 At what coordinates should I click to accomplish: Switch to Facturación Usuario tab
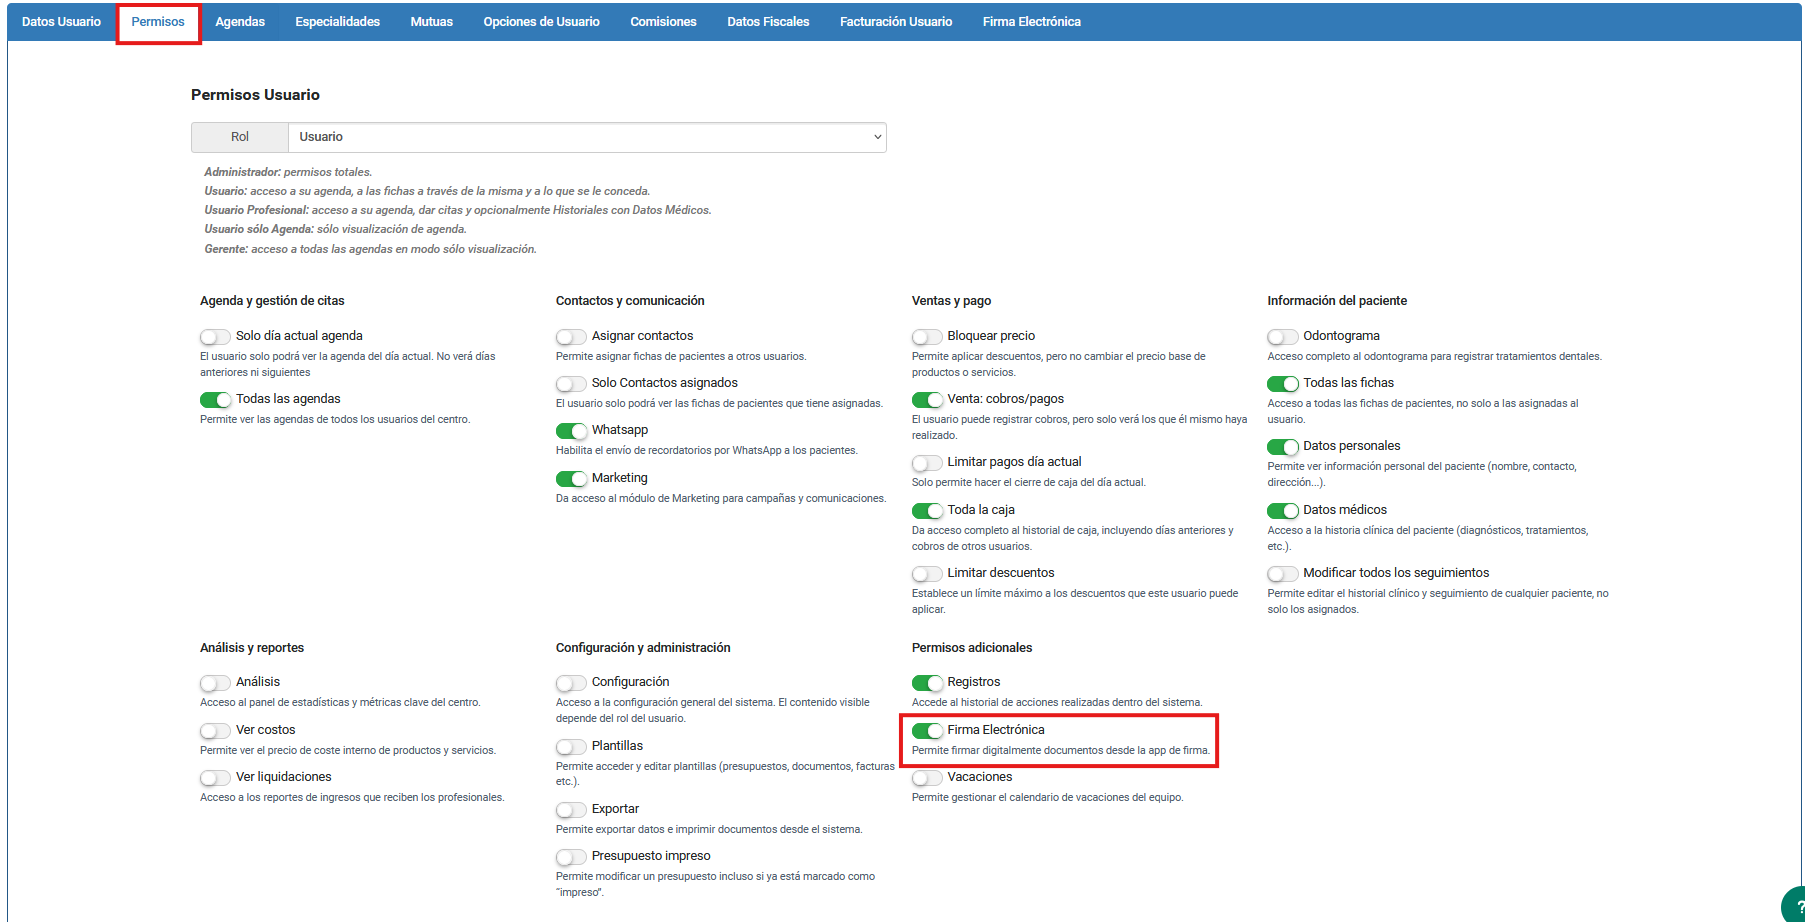coord(895,22)
